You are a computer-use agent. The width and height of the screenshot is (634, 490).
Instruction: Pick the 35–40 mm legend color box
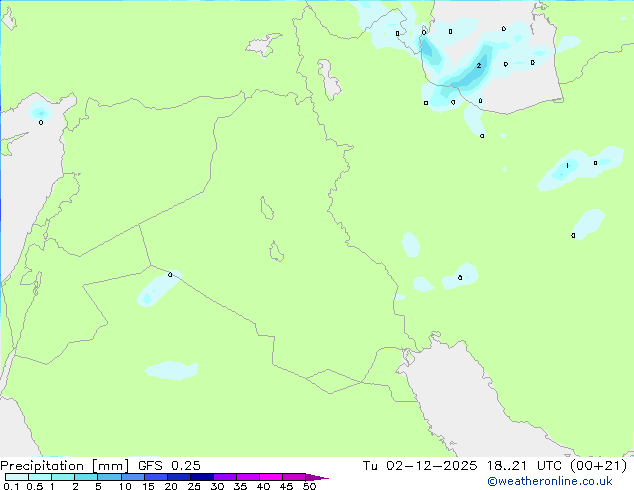(247, 477)
